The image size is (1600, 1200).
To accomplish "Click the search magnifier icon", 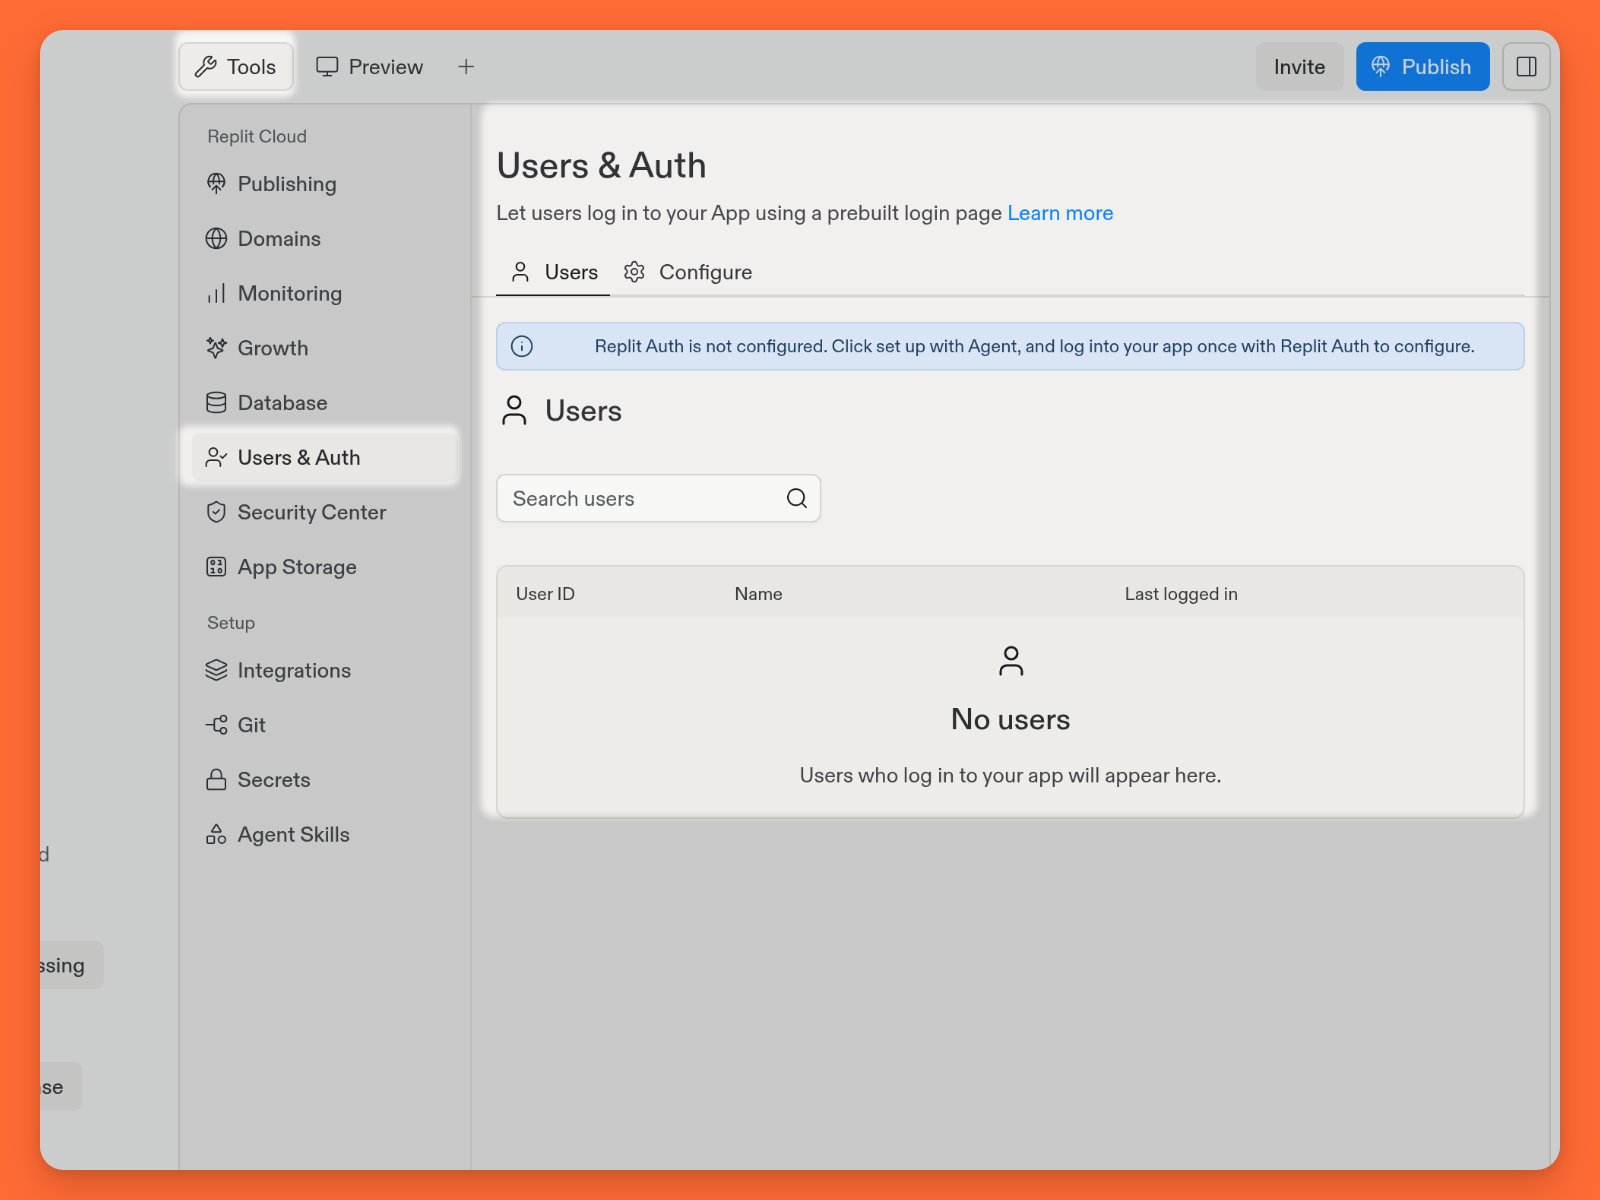I will pos(797,498).
